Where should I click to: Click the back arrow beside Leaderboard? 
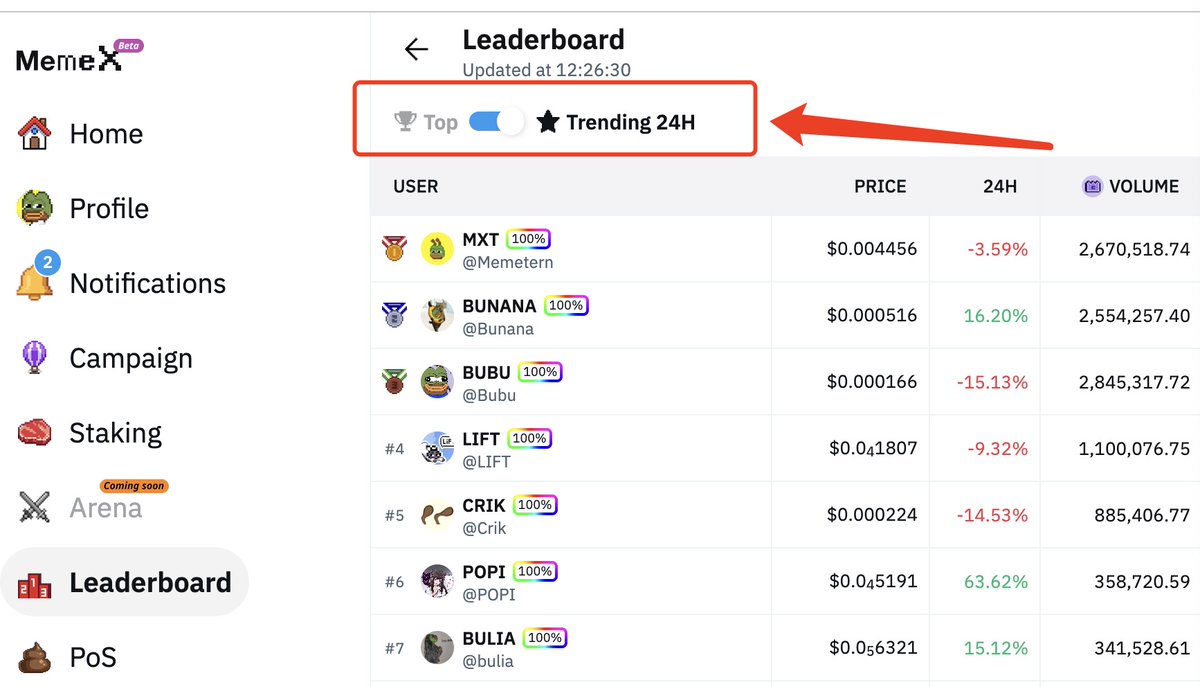pyautogui.click(x=416, y=49)
